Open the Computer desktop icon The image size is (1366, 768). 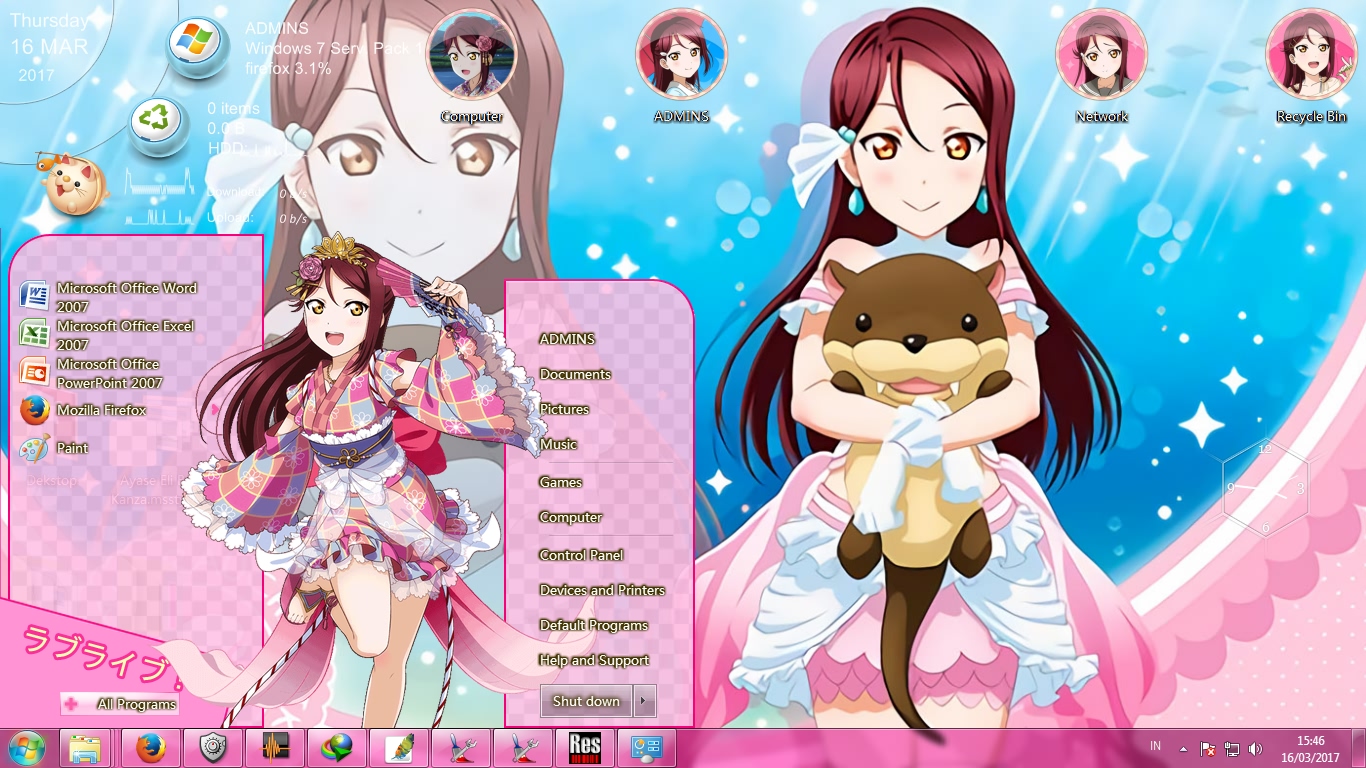pos(472,67)
